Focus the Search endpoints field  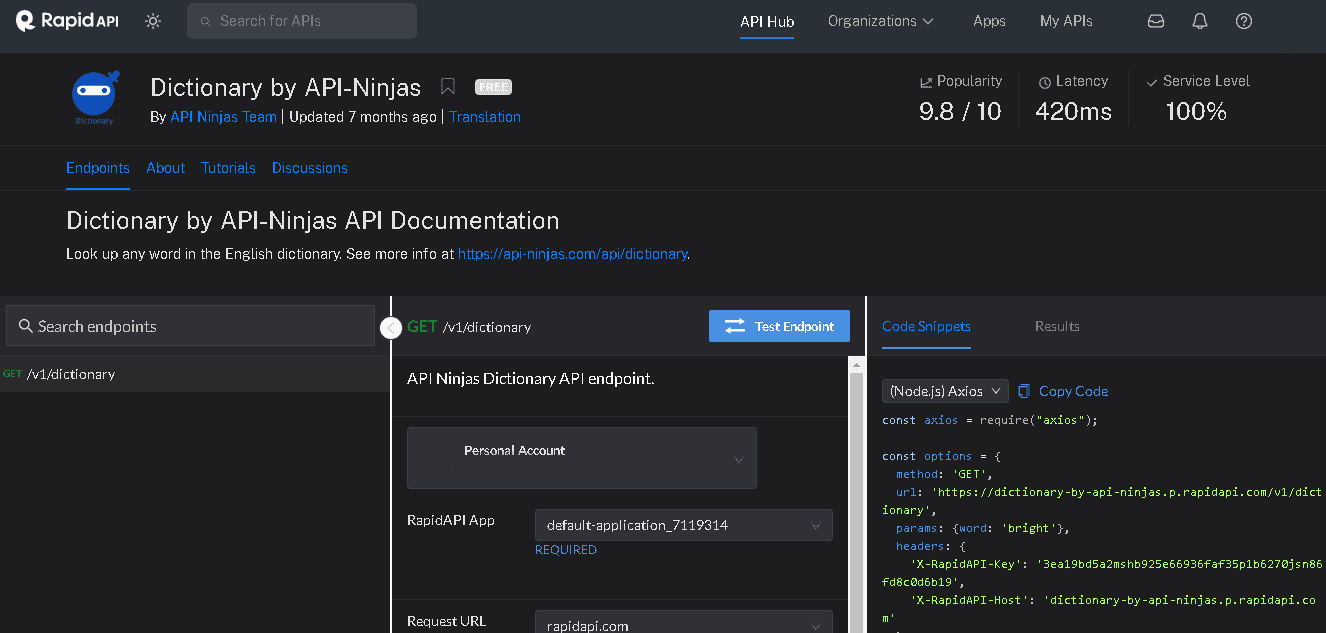click(x=191, y=326)
